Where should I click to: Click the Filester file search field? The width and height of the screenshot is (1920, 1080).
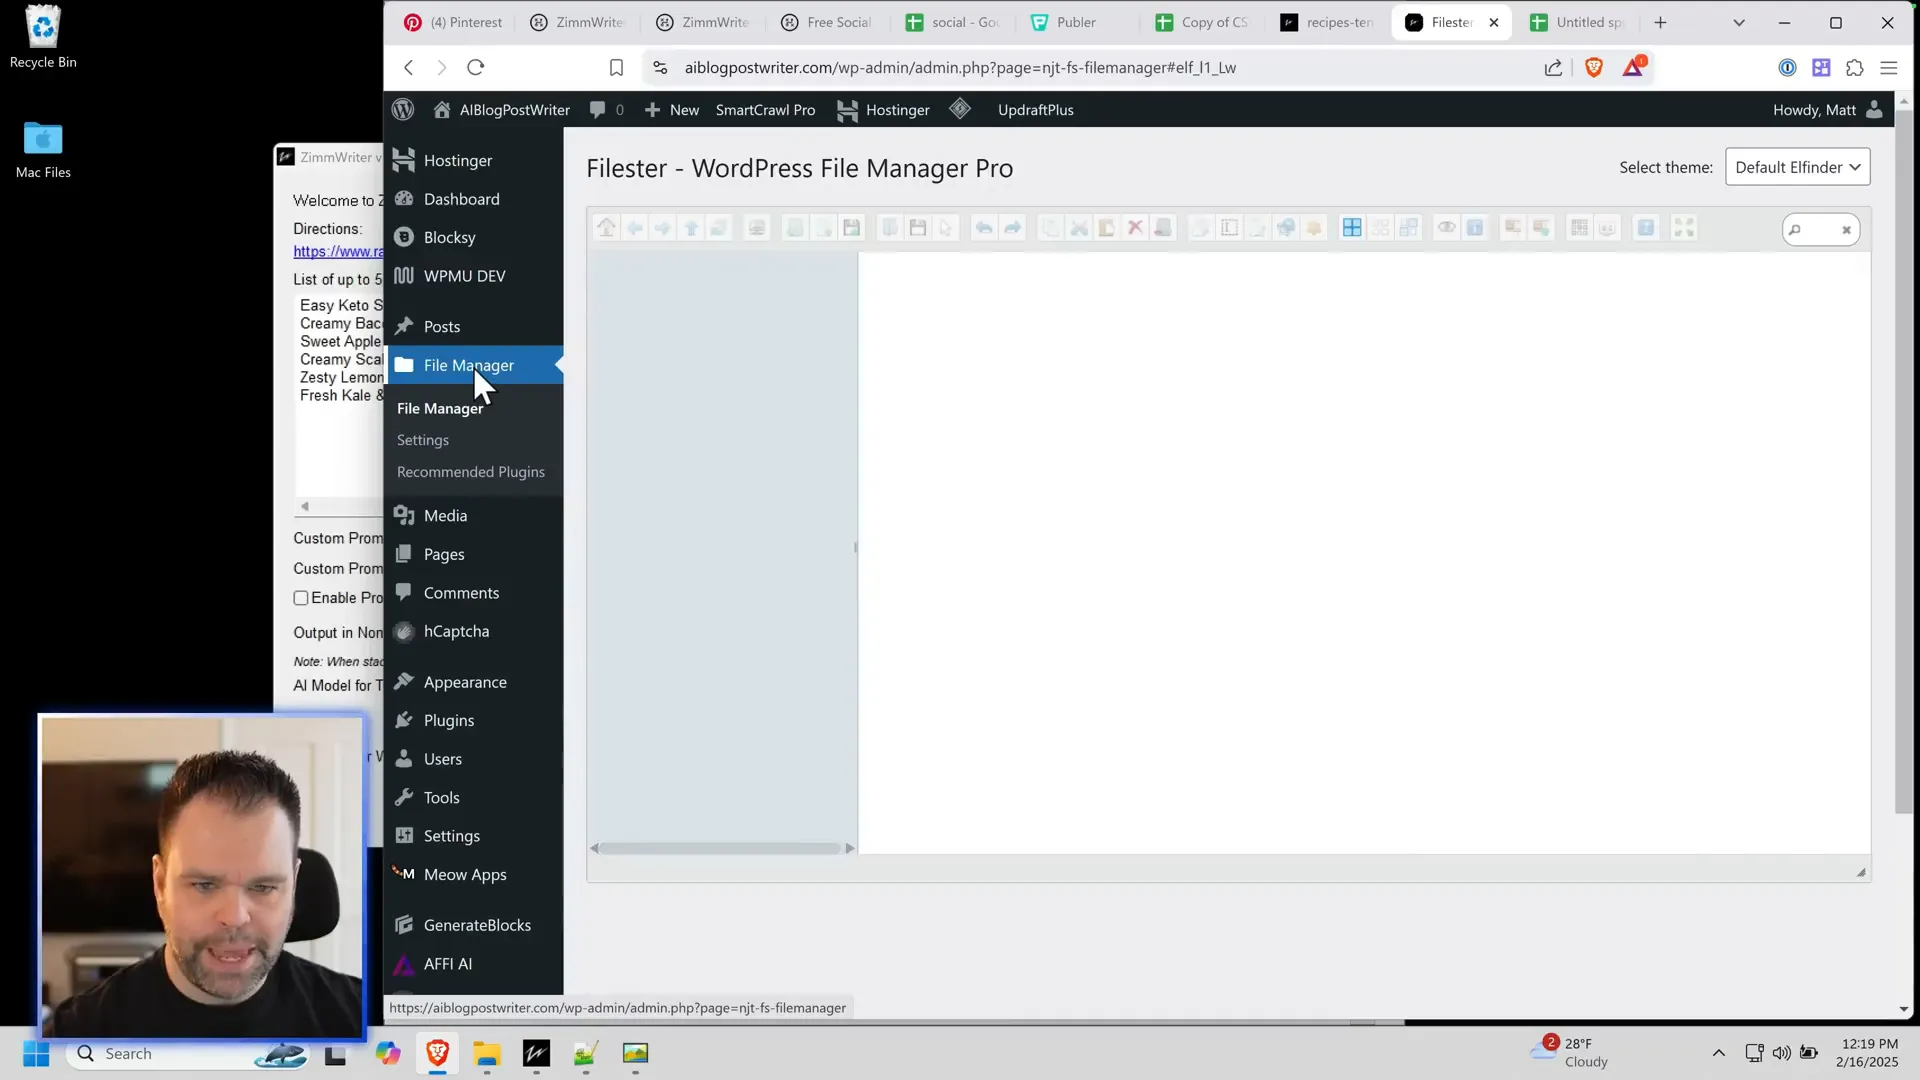tap(1820, 230)
